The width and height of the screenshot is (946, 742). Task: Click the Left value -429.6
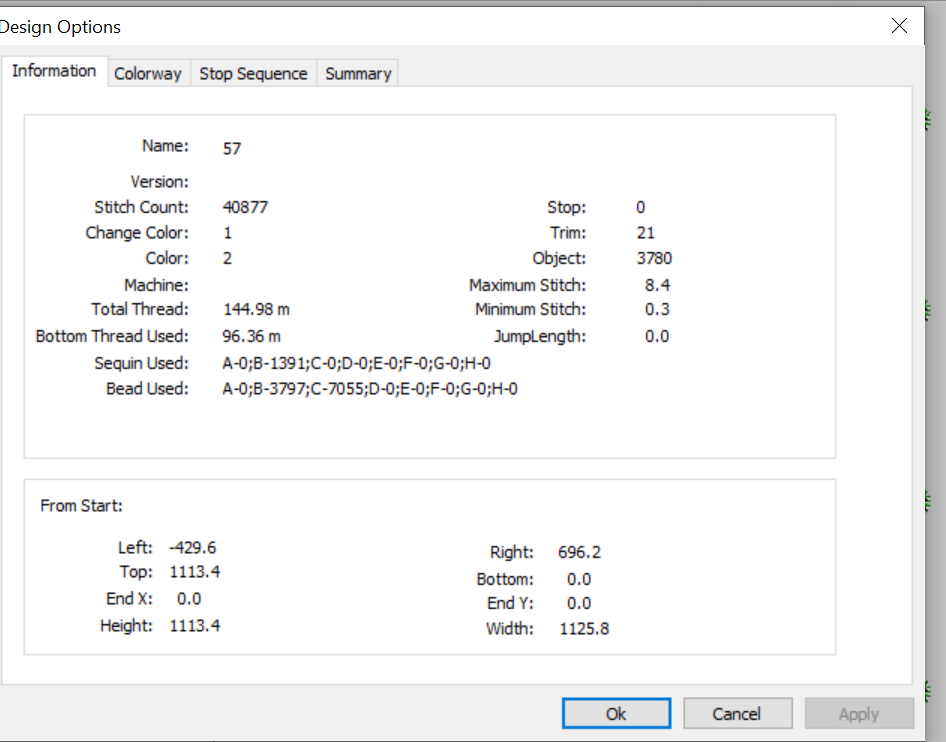192,548
